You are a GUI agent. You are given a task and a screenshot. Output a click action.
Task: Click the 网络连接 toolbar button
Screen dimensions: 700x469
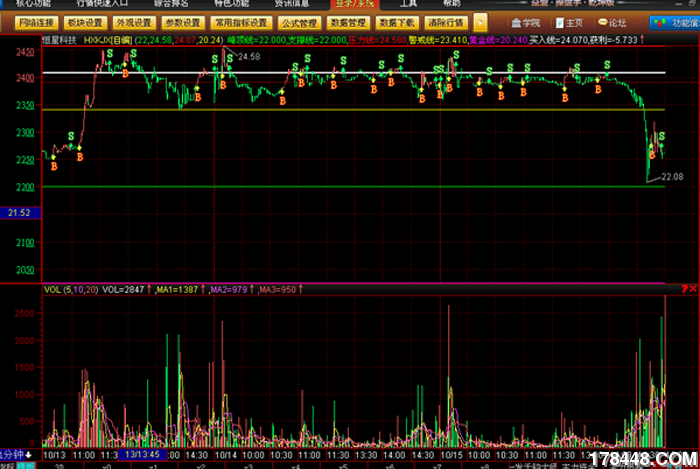35,21
